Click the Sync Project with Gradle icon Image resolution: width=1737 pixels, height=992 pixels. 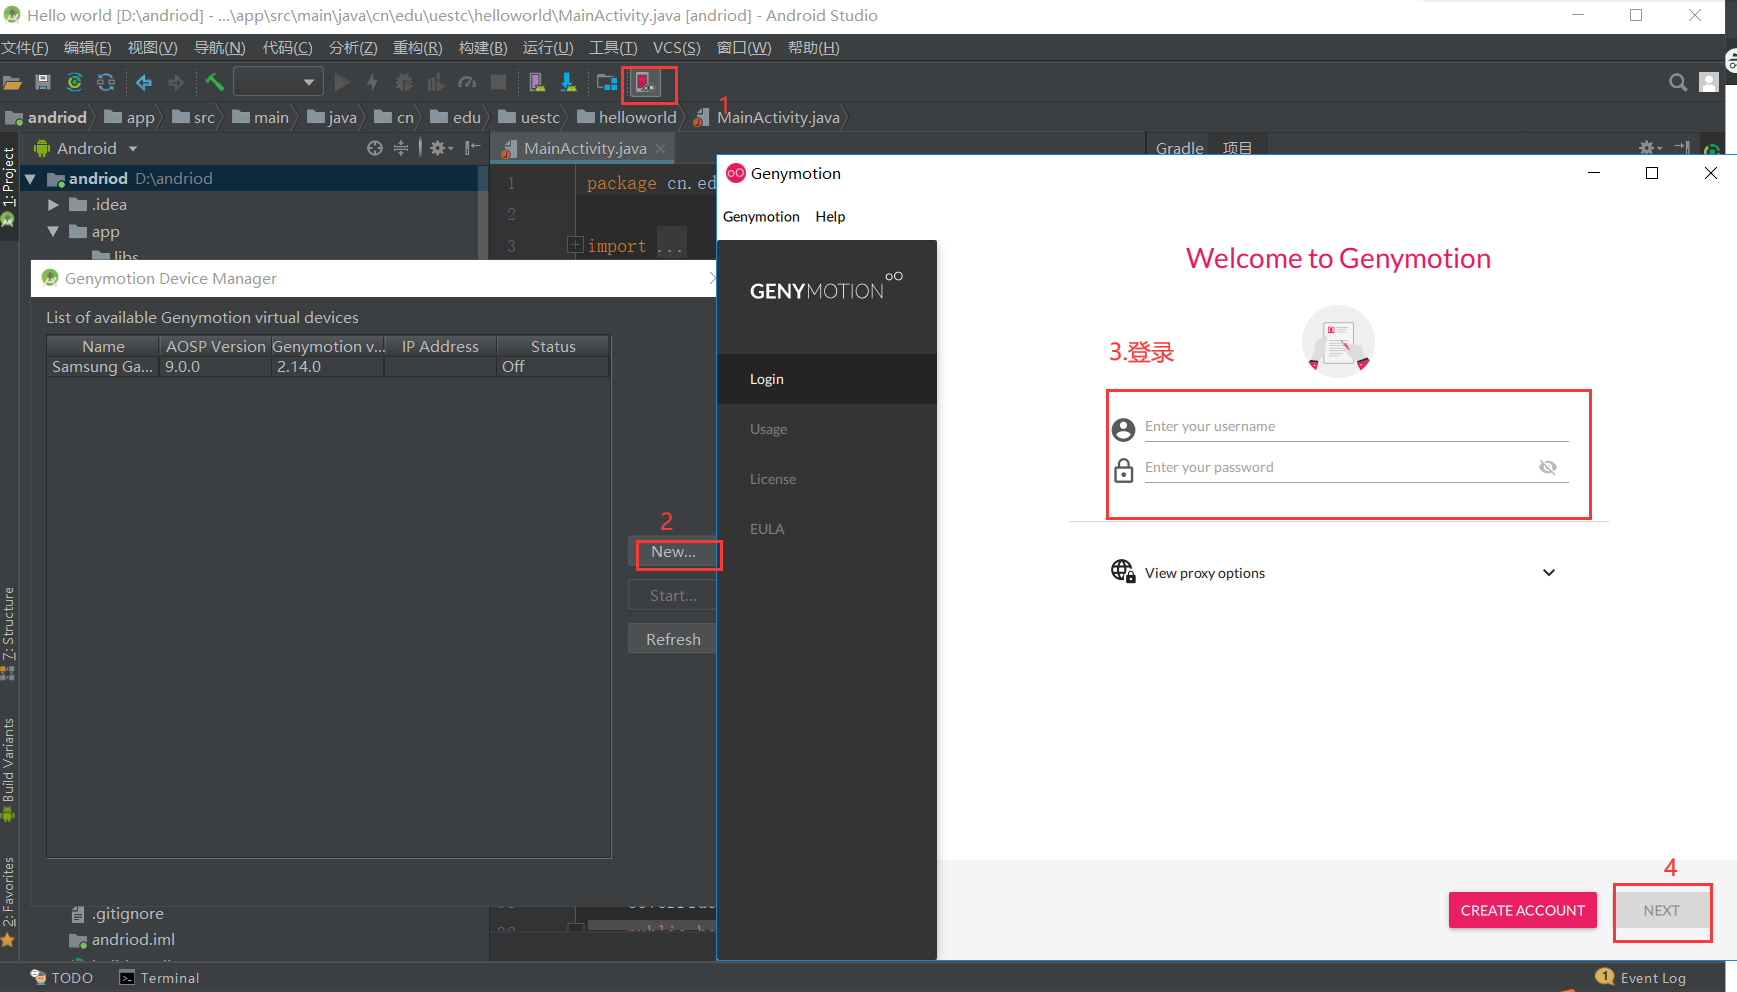(x=74, y=83)
